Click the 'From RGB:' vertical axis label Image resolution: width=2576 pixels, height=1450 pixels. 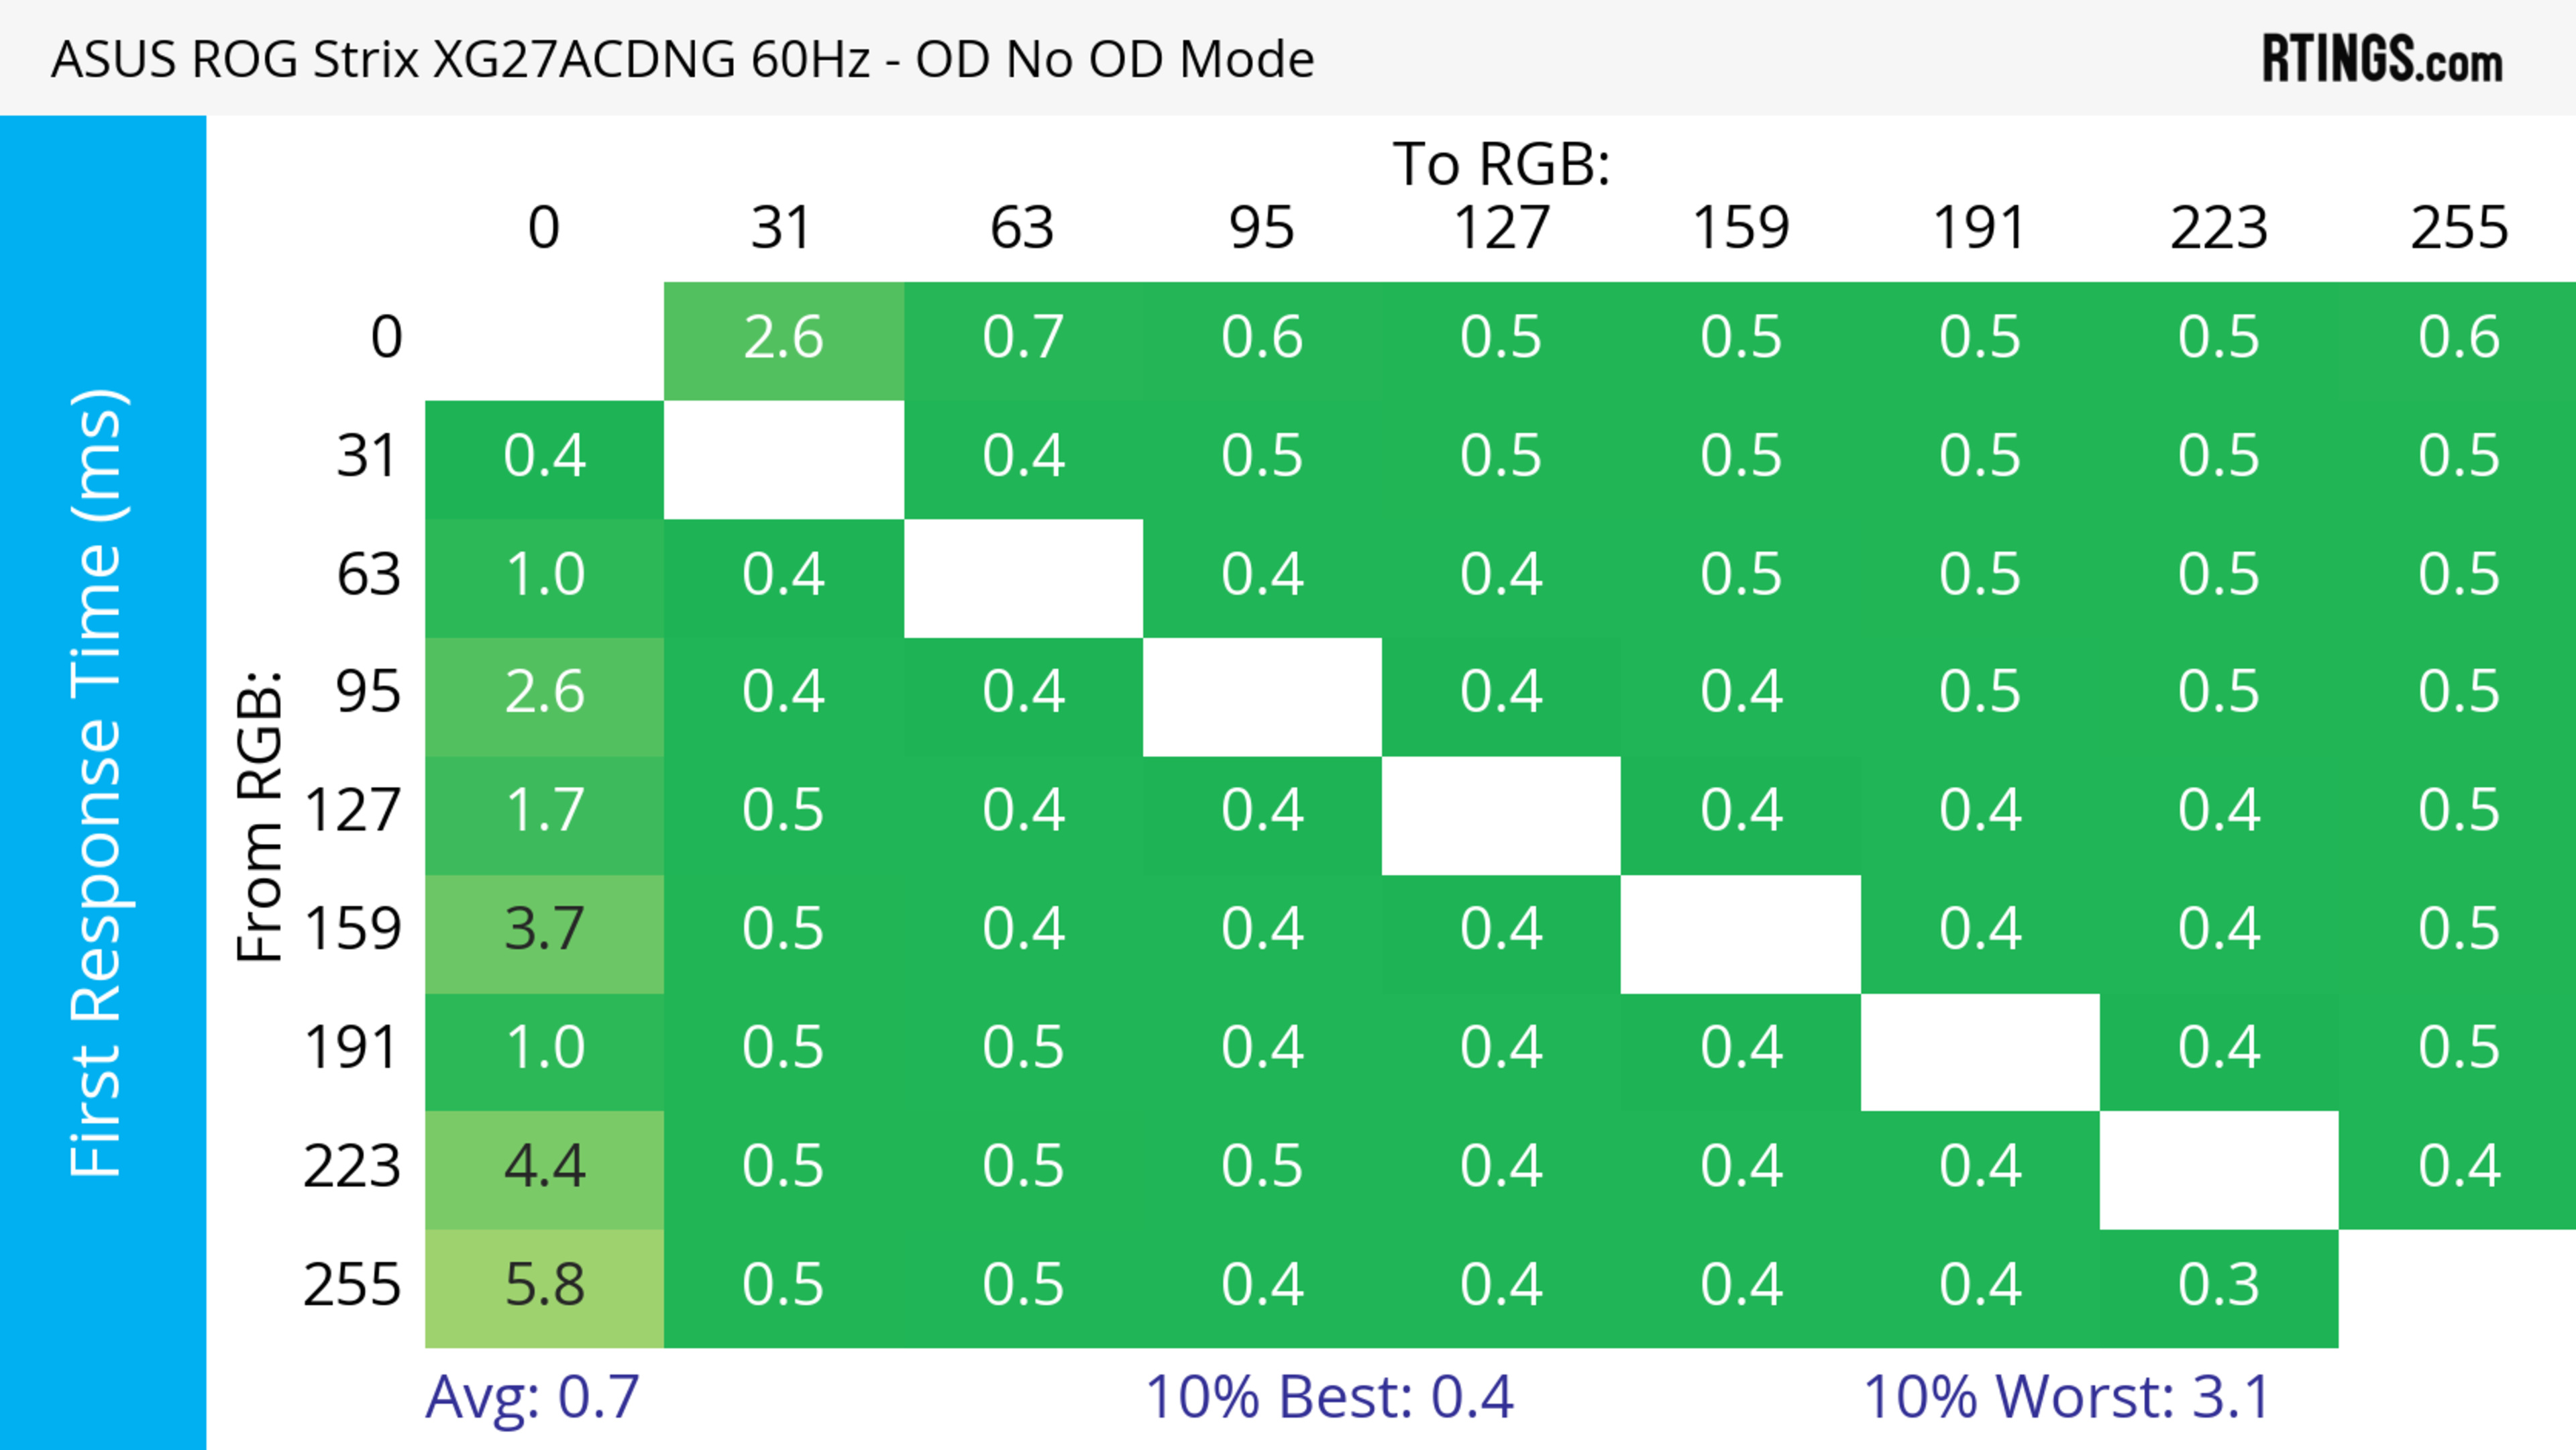(x=260, y=815)
